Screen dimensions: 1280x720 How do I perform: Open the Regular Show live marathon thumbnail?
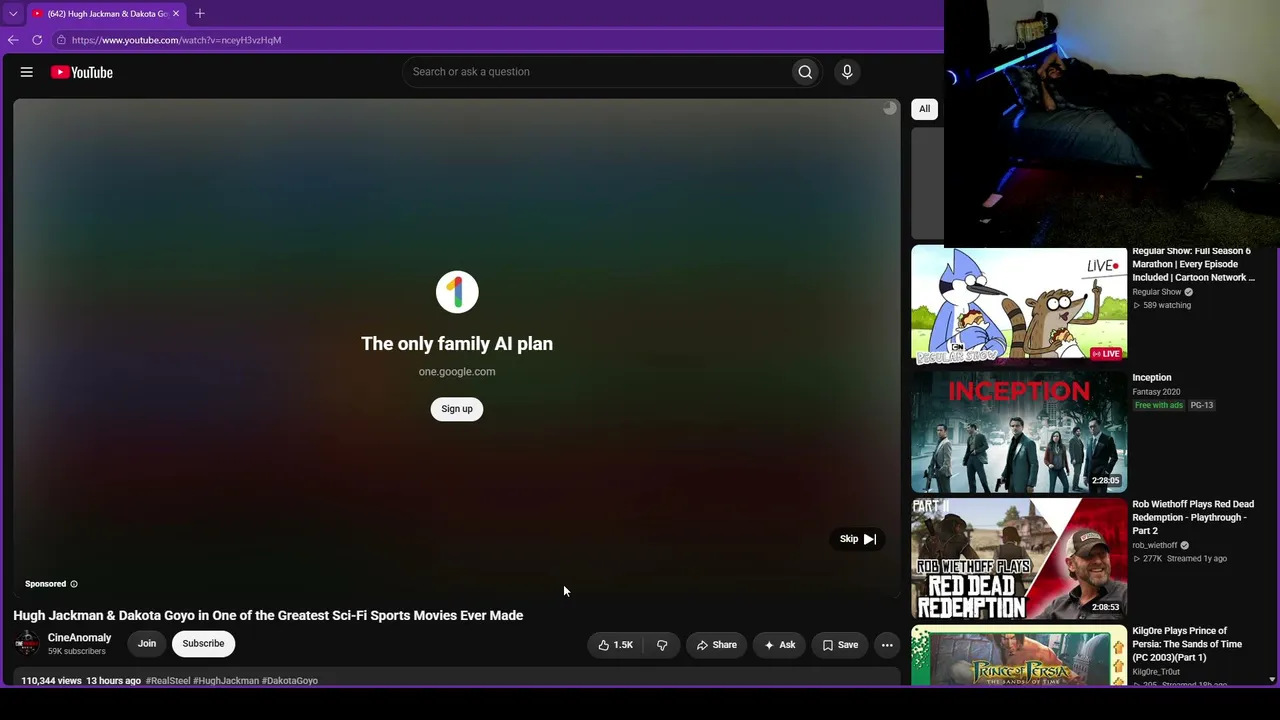tap(1019, 306)
